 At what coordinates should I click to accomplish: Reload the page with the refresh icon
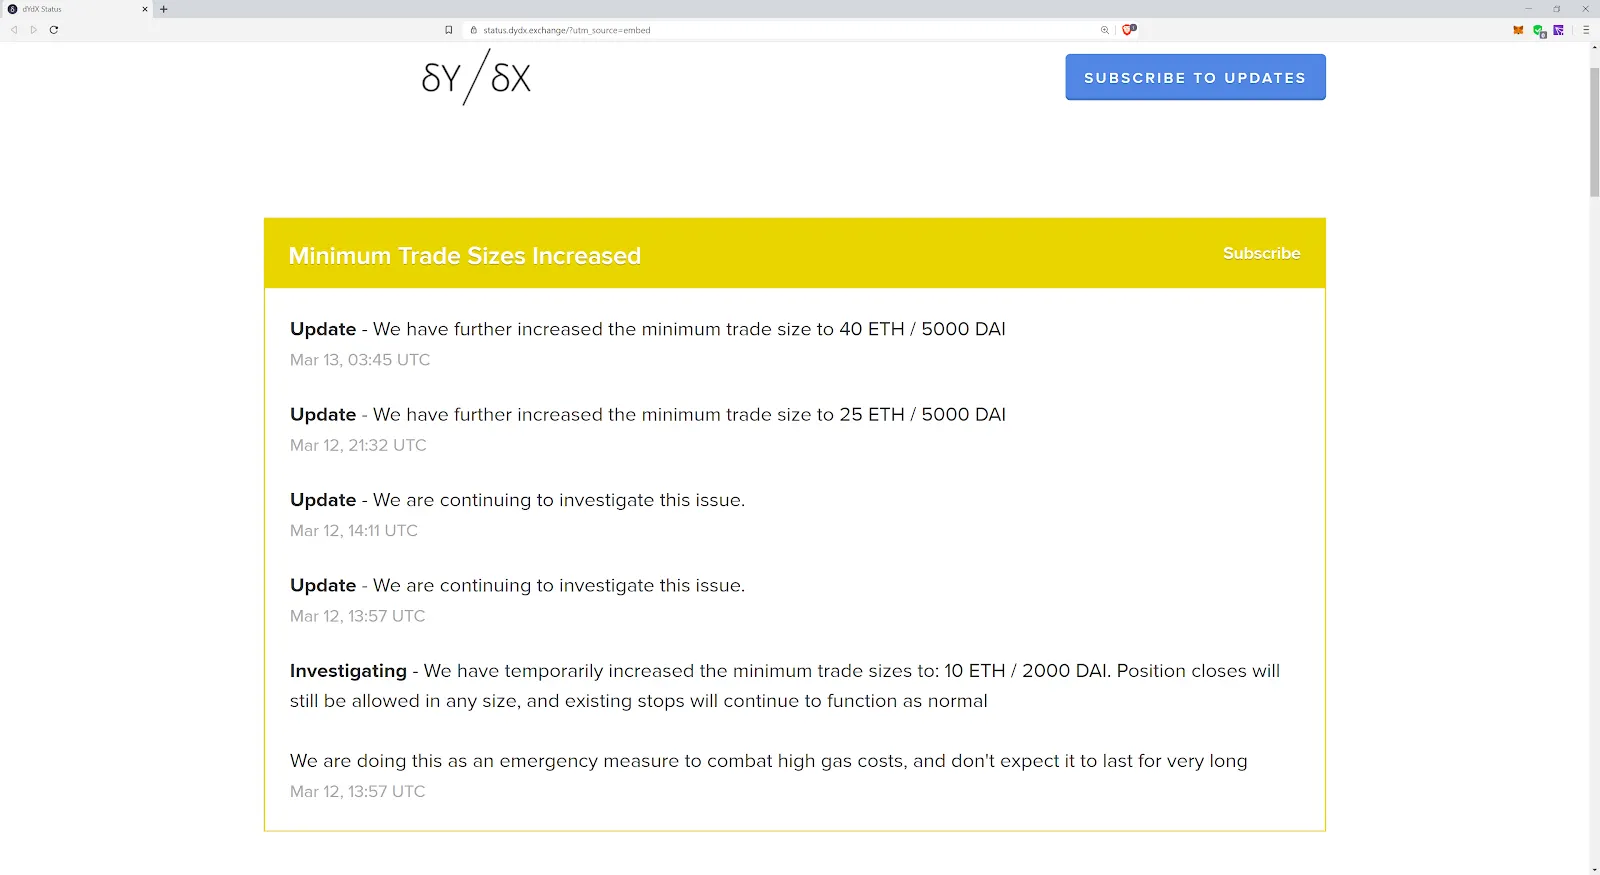tap(54, 30)
